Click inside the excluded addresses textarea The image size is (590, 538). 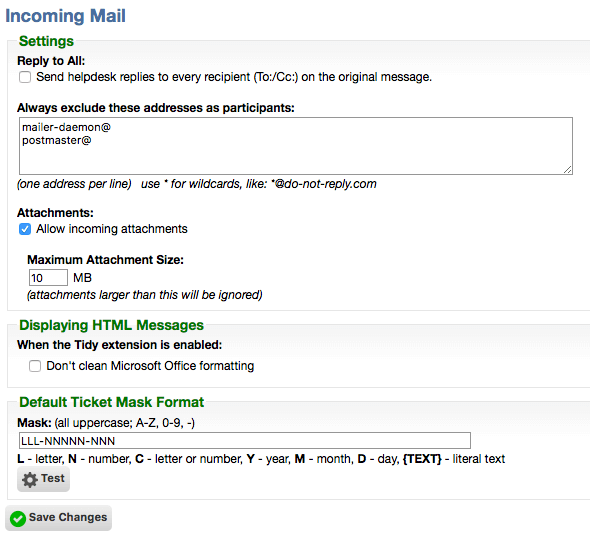coord(296,146)
